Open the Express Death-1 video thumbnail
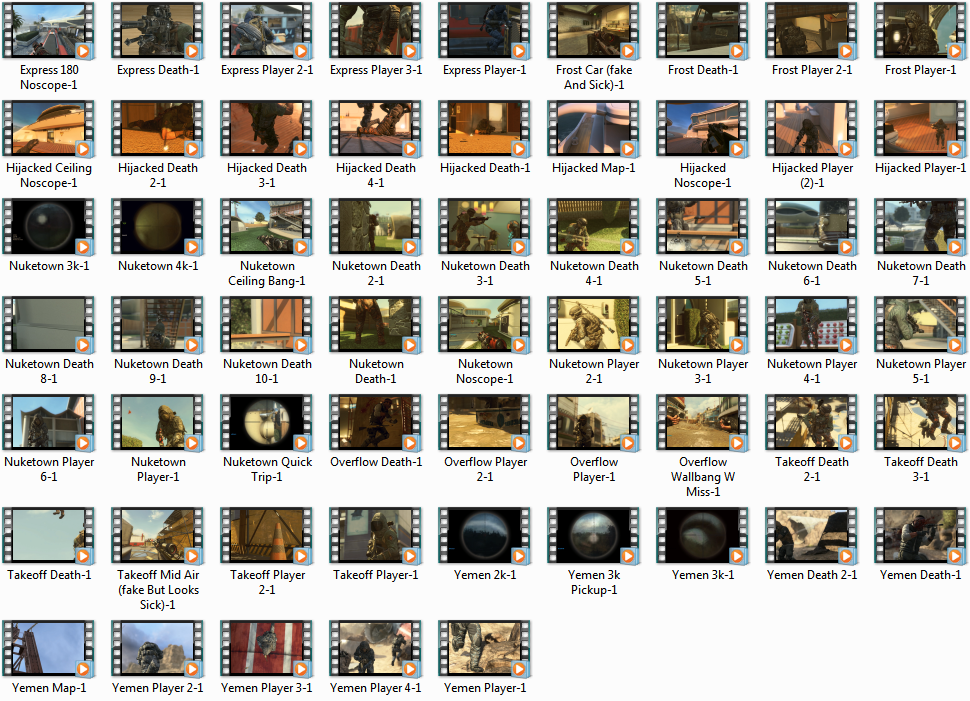 [158, 30]
